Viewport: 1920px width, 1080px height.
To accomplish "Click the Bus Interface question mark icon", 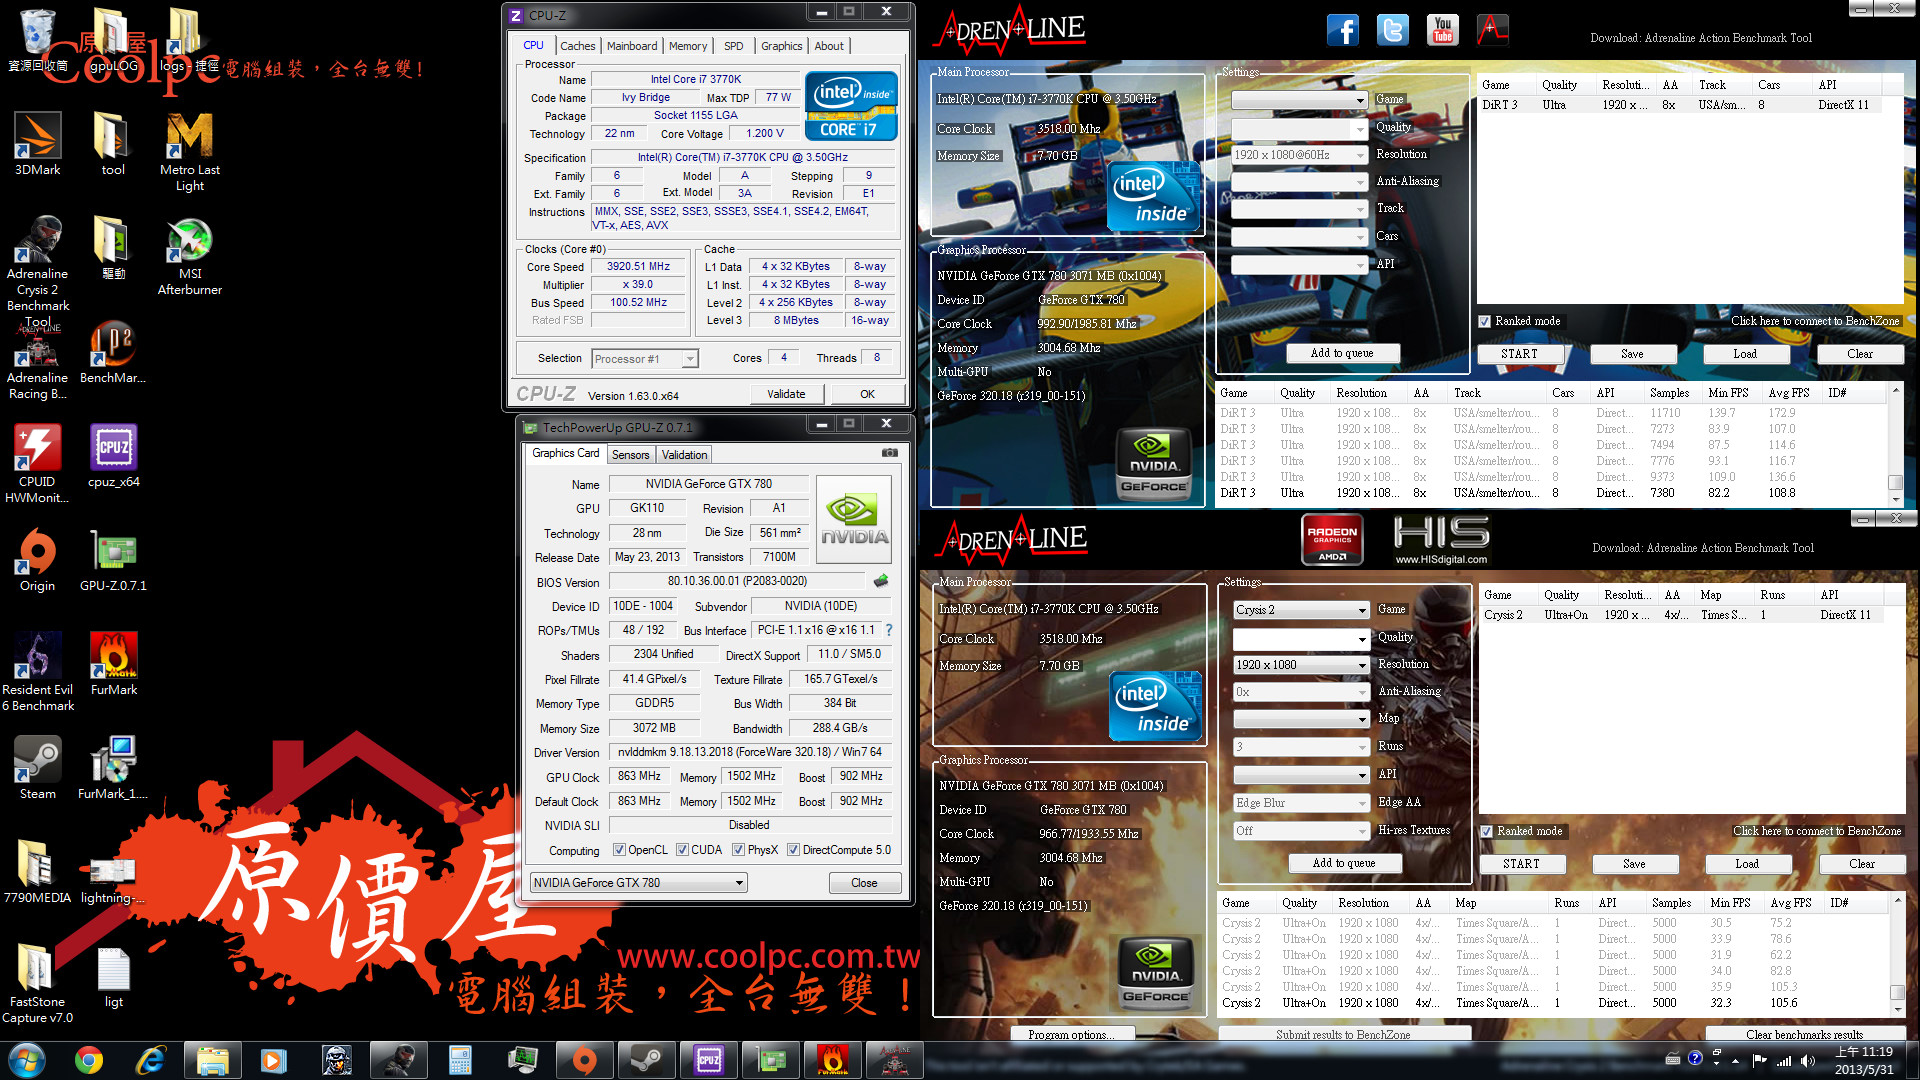I will 889,630.
